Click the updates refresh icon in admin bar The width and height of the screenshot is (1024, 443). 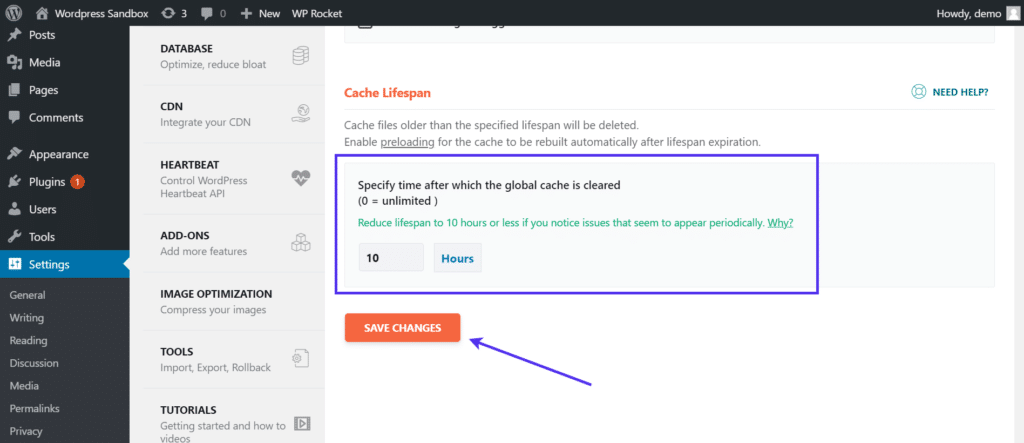click(166, 13)
